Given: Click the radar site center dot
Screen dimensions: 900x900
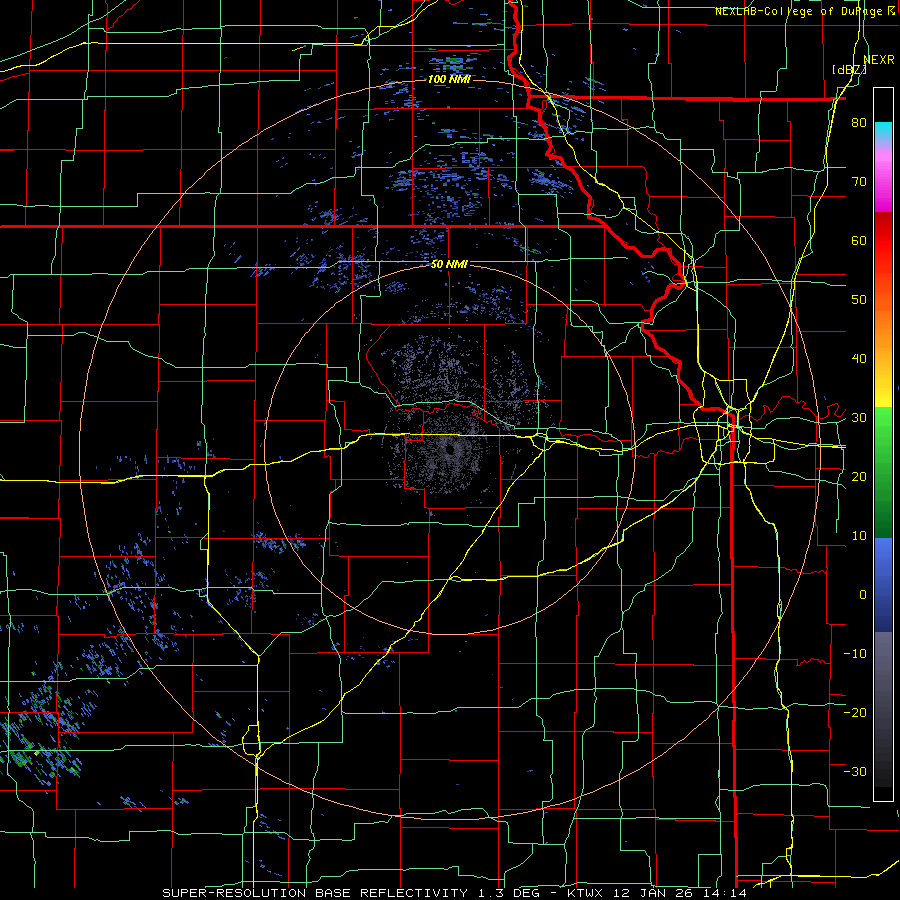Looking at the screenshot, I should click(449, 449).
